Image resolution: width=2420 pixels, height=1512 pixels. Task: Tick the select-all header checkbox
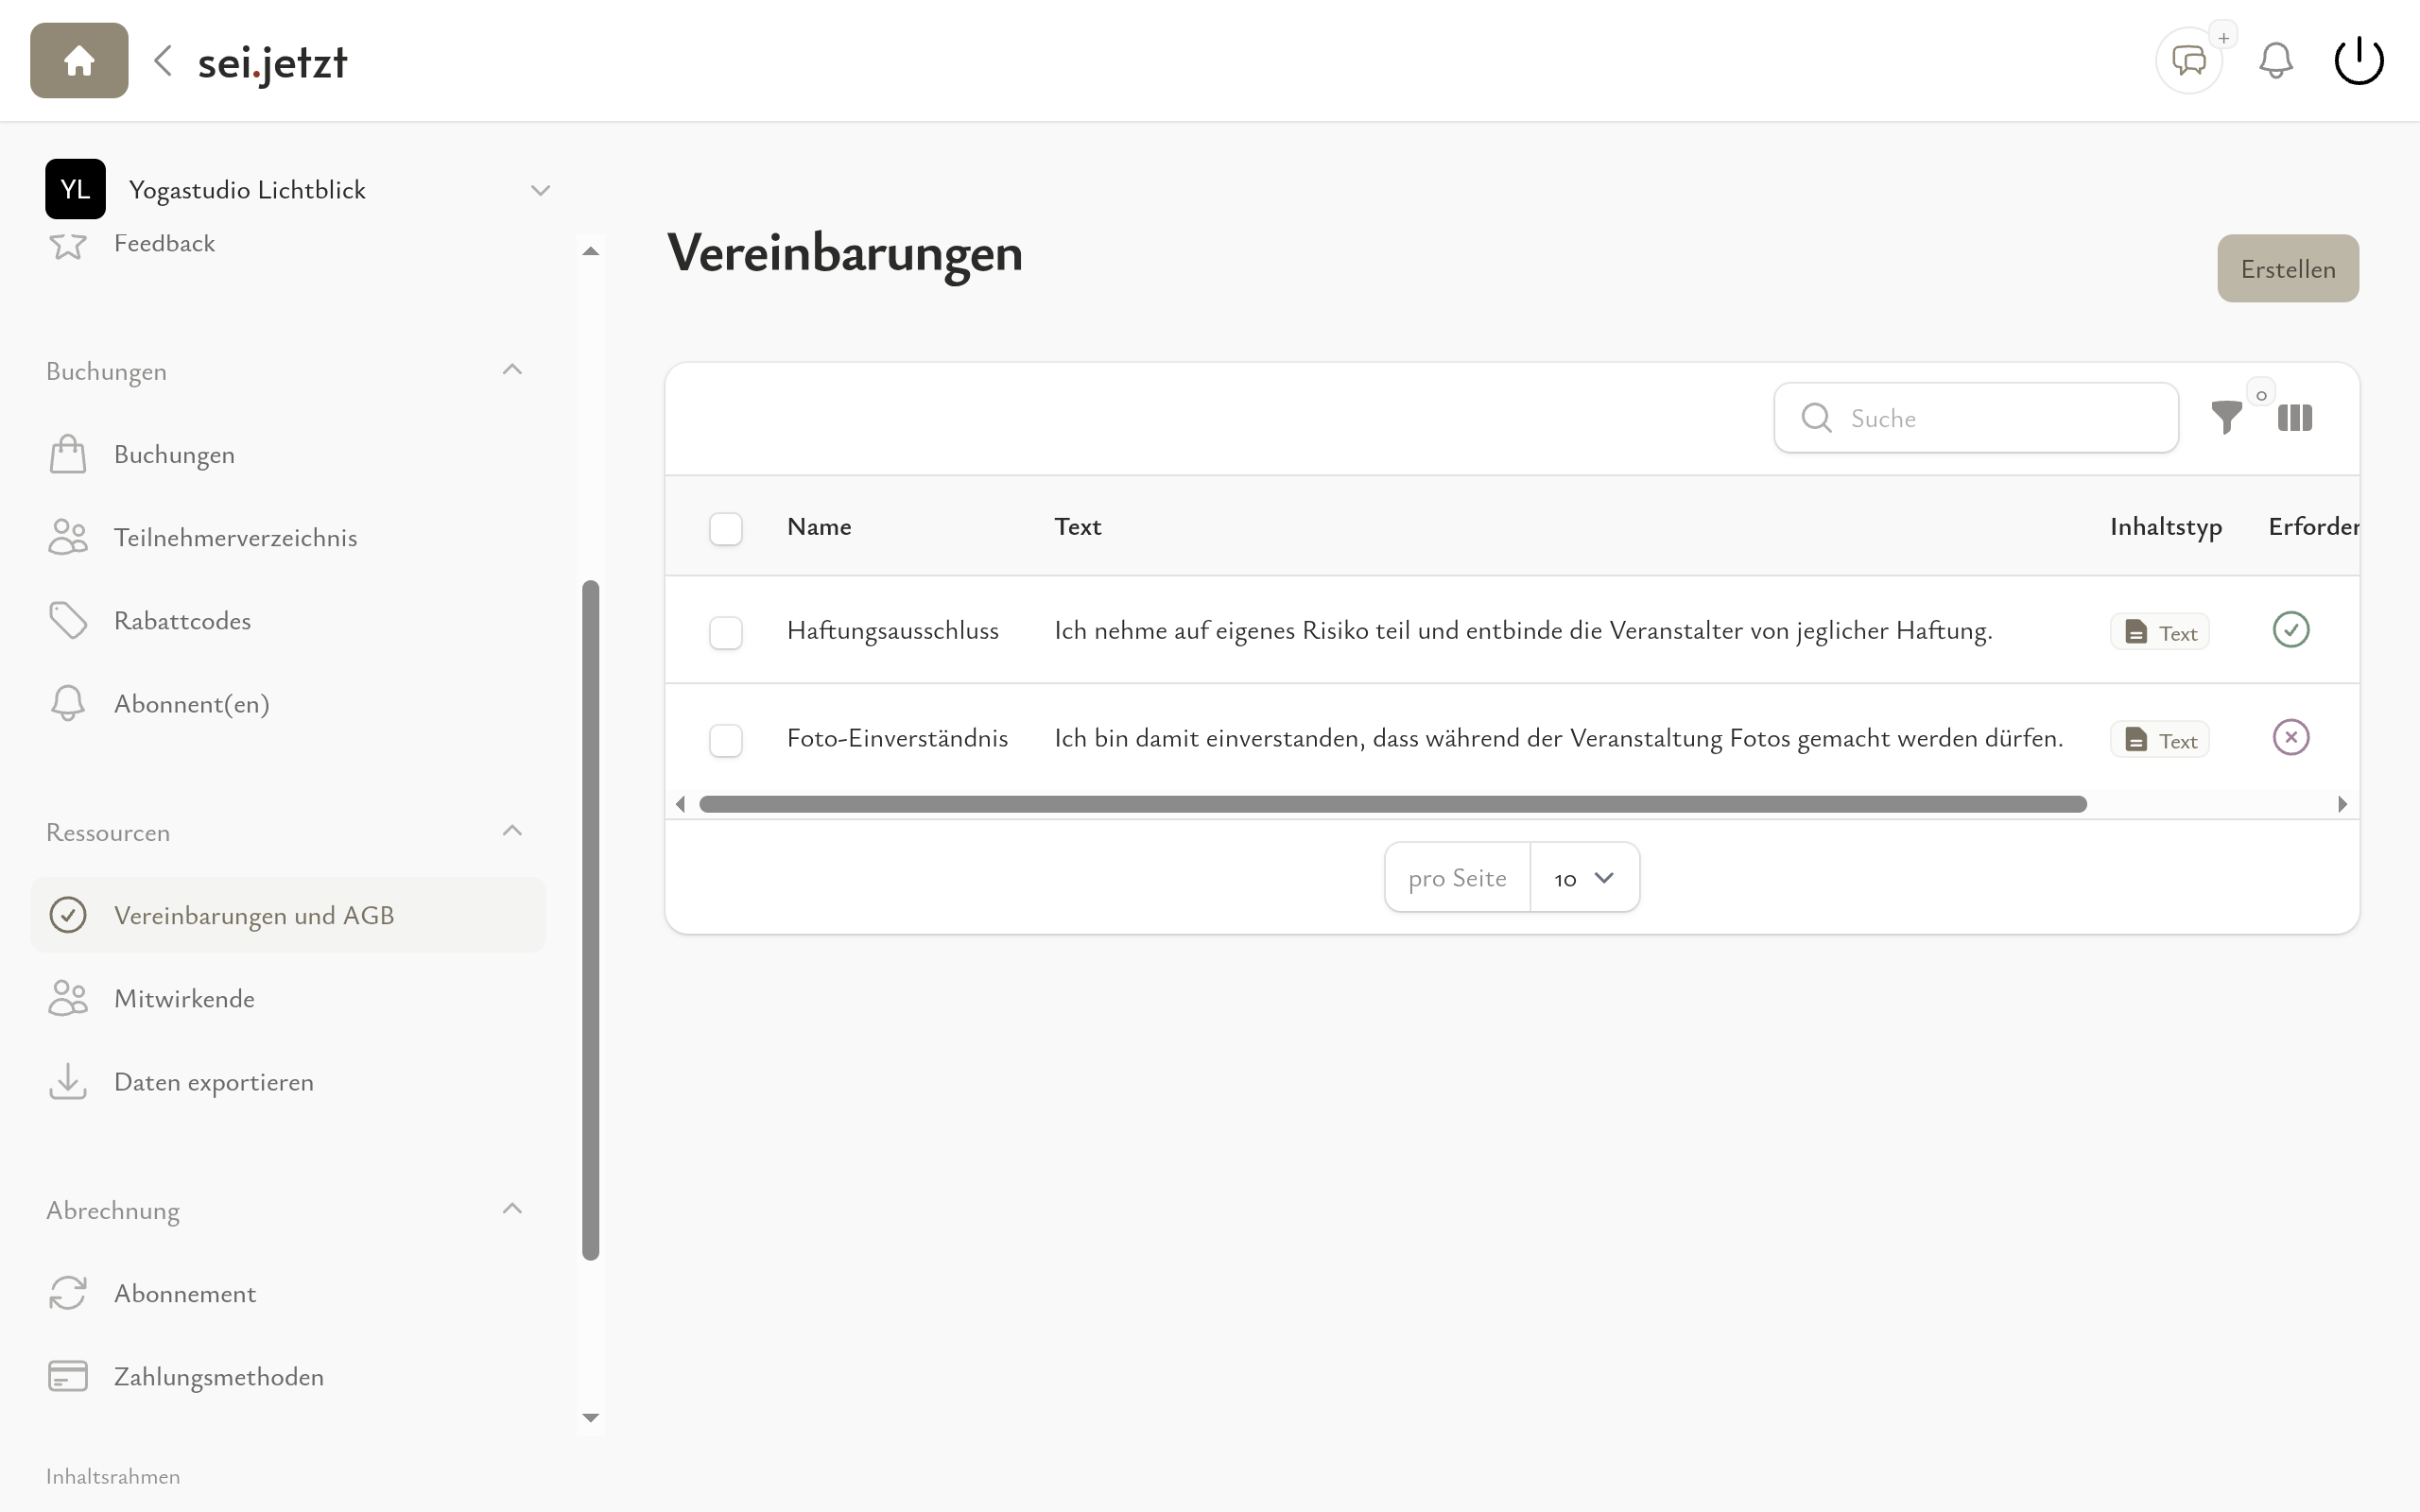pos(725,528)
